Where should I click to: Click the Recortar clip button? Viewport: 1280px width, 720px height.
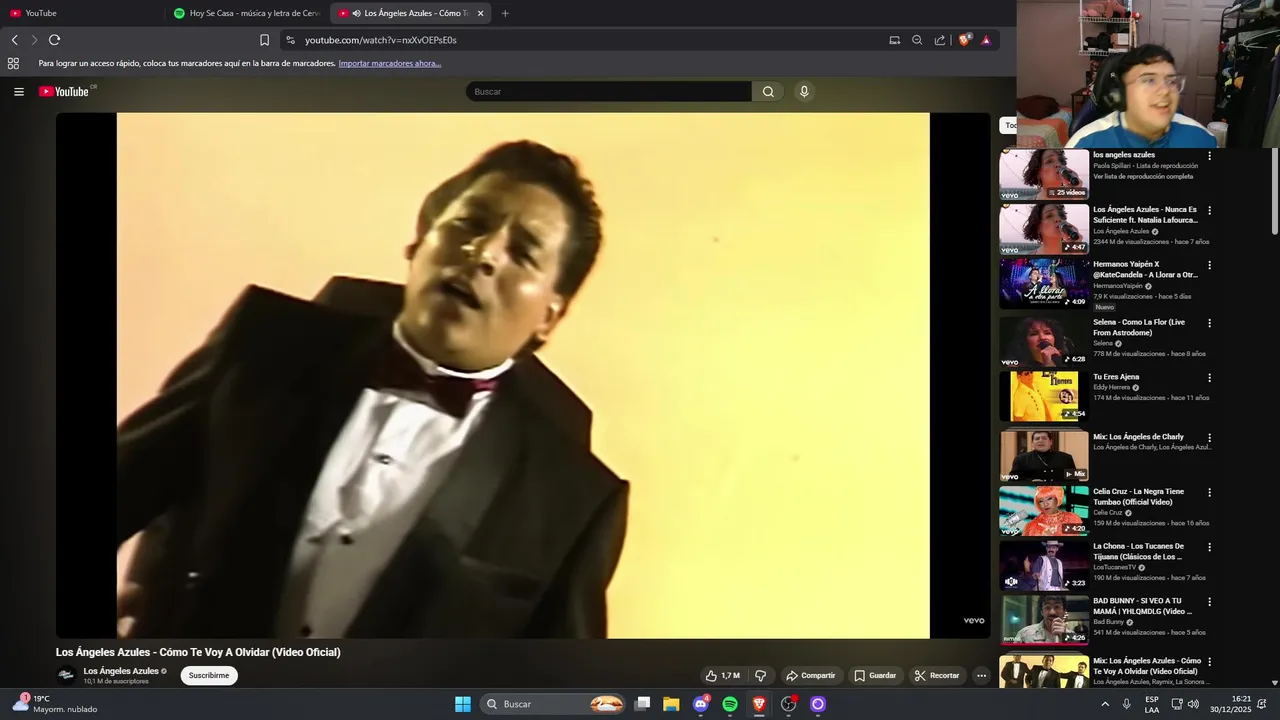pyautogui.click(x=937, y=675)
